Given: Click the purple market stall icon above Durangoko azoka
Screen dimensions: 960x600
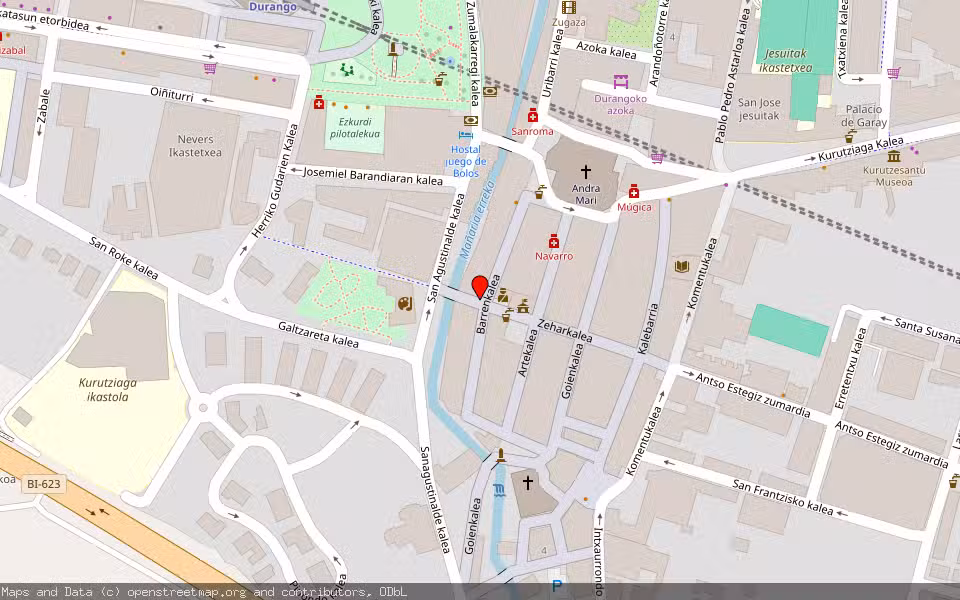Looking at the screenshot, I should click(x=619, y=83).
